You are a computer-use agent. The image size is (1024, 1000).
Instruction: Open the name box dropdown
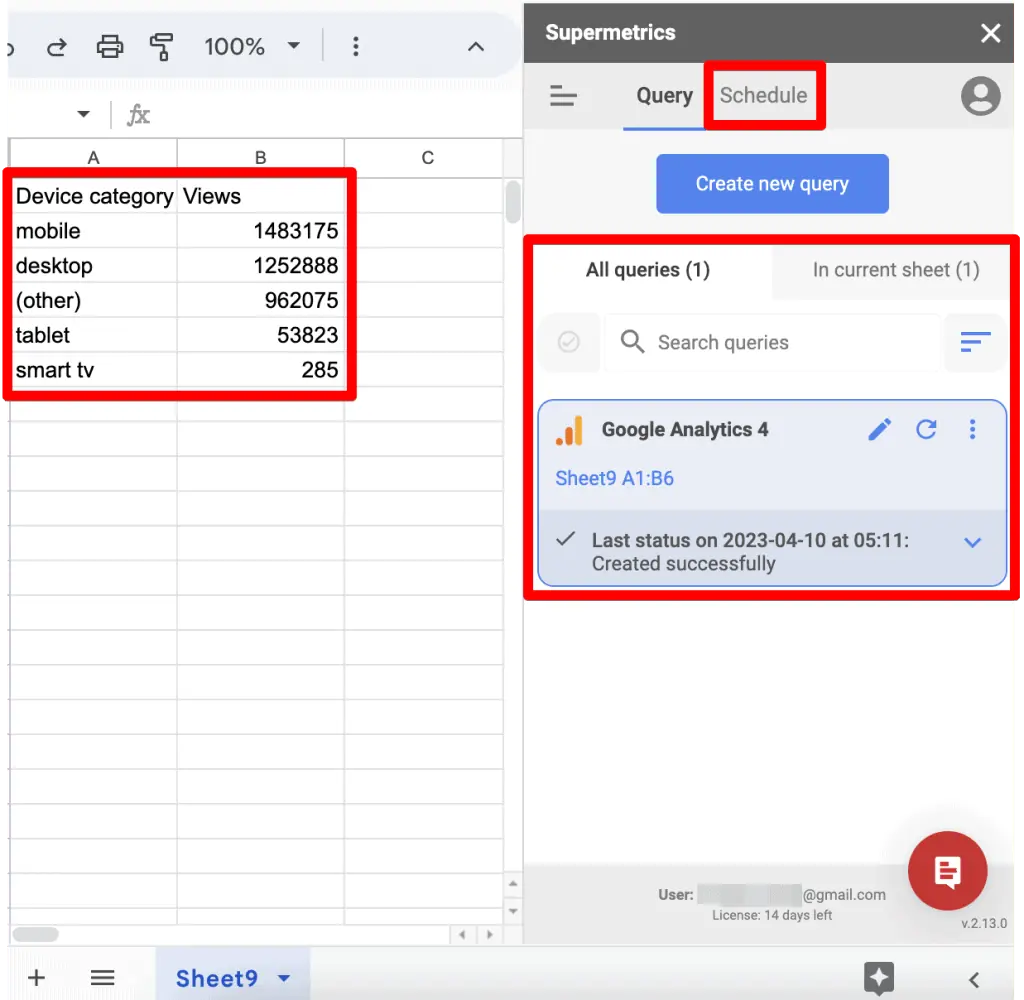pyautogui.click(x=82, y=114)
